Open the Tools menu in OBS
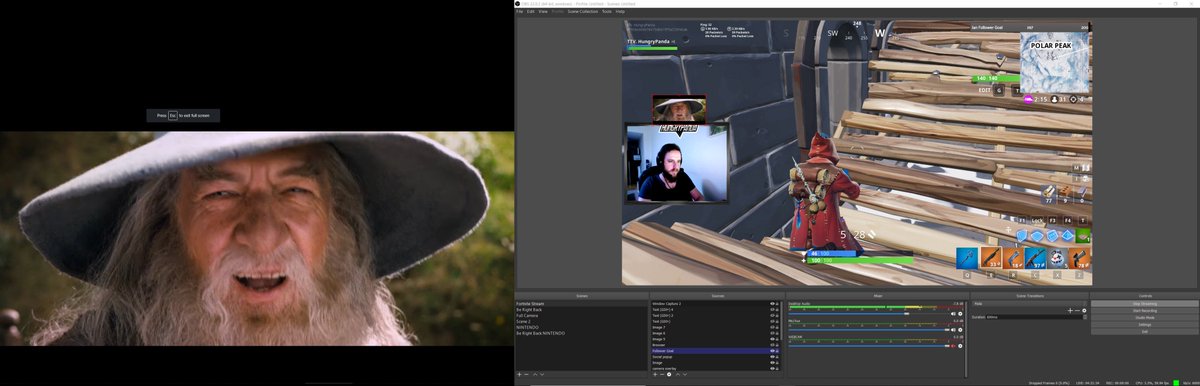Image resolution: width=1200 pixels, height=386 pixels. click(x=606, y=11)
